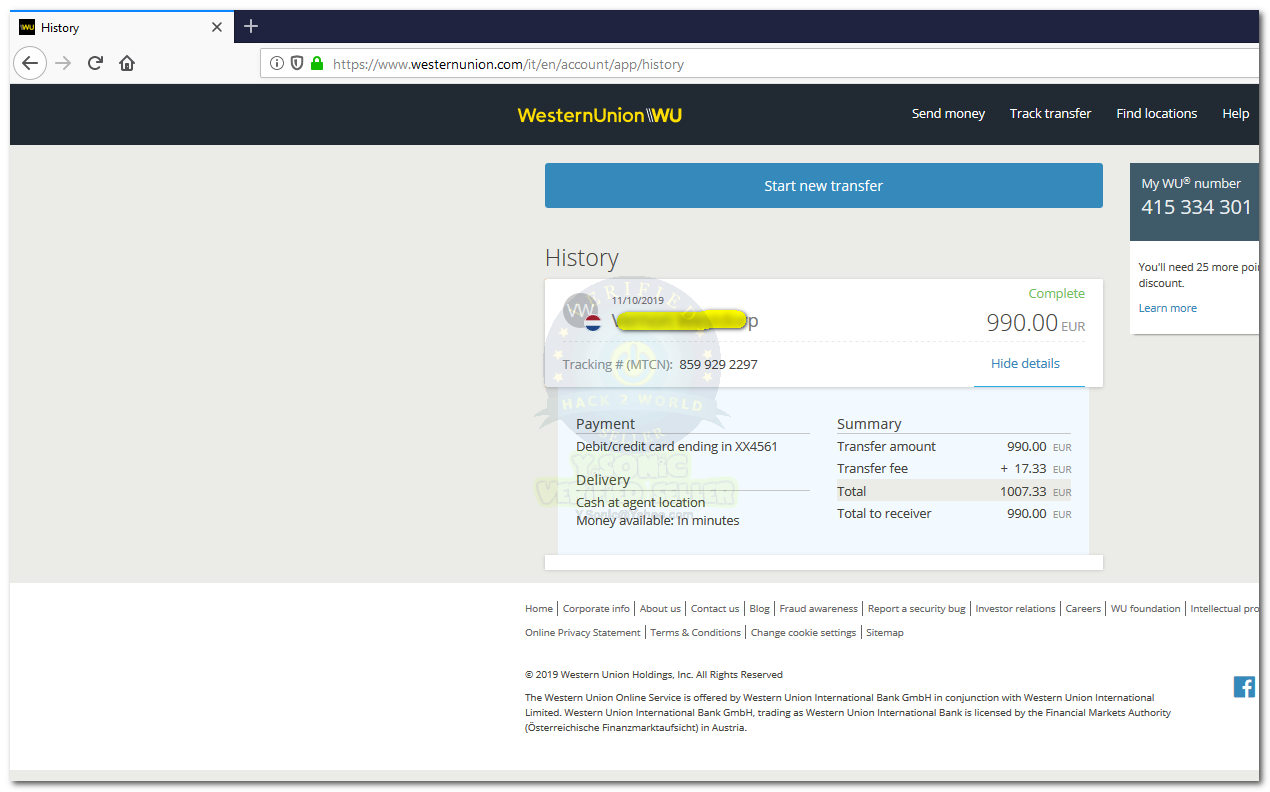This screenshot has height=792, width=1270.
Task: Click Learn more about discount points
Action: (1167, 308)
